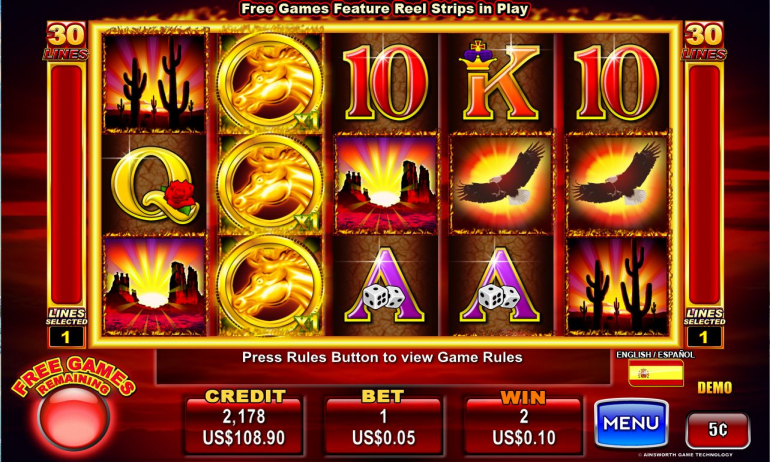Click the left red lines meter bar

[x=66, y=184]
